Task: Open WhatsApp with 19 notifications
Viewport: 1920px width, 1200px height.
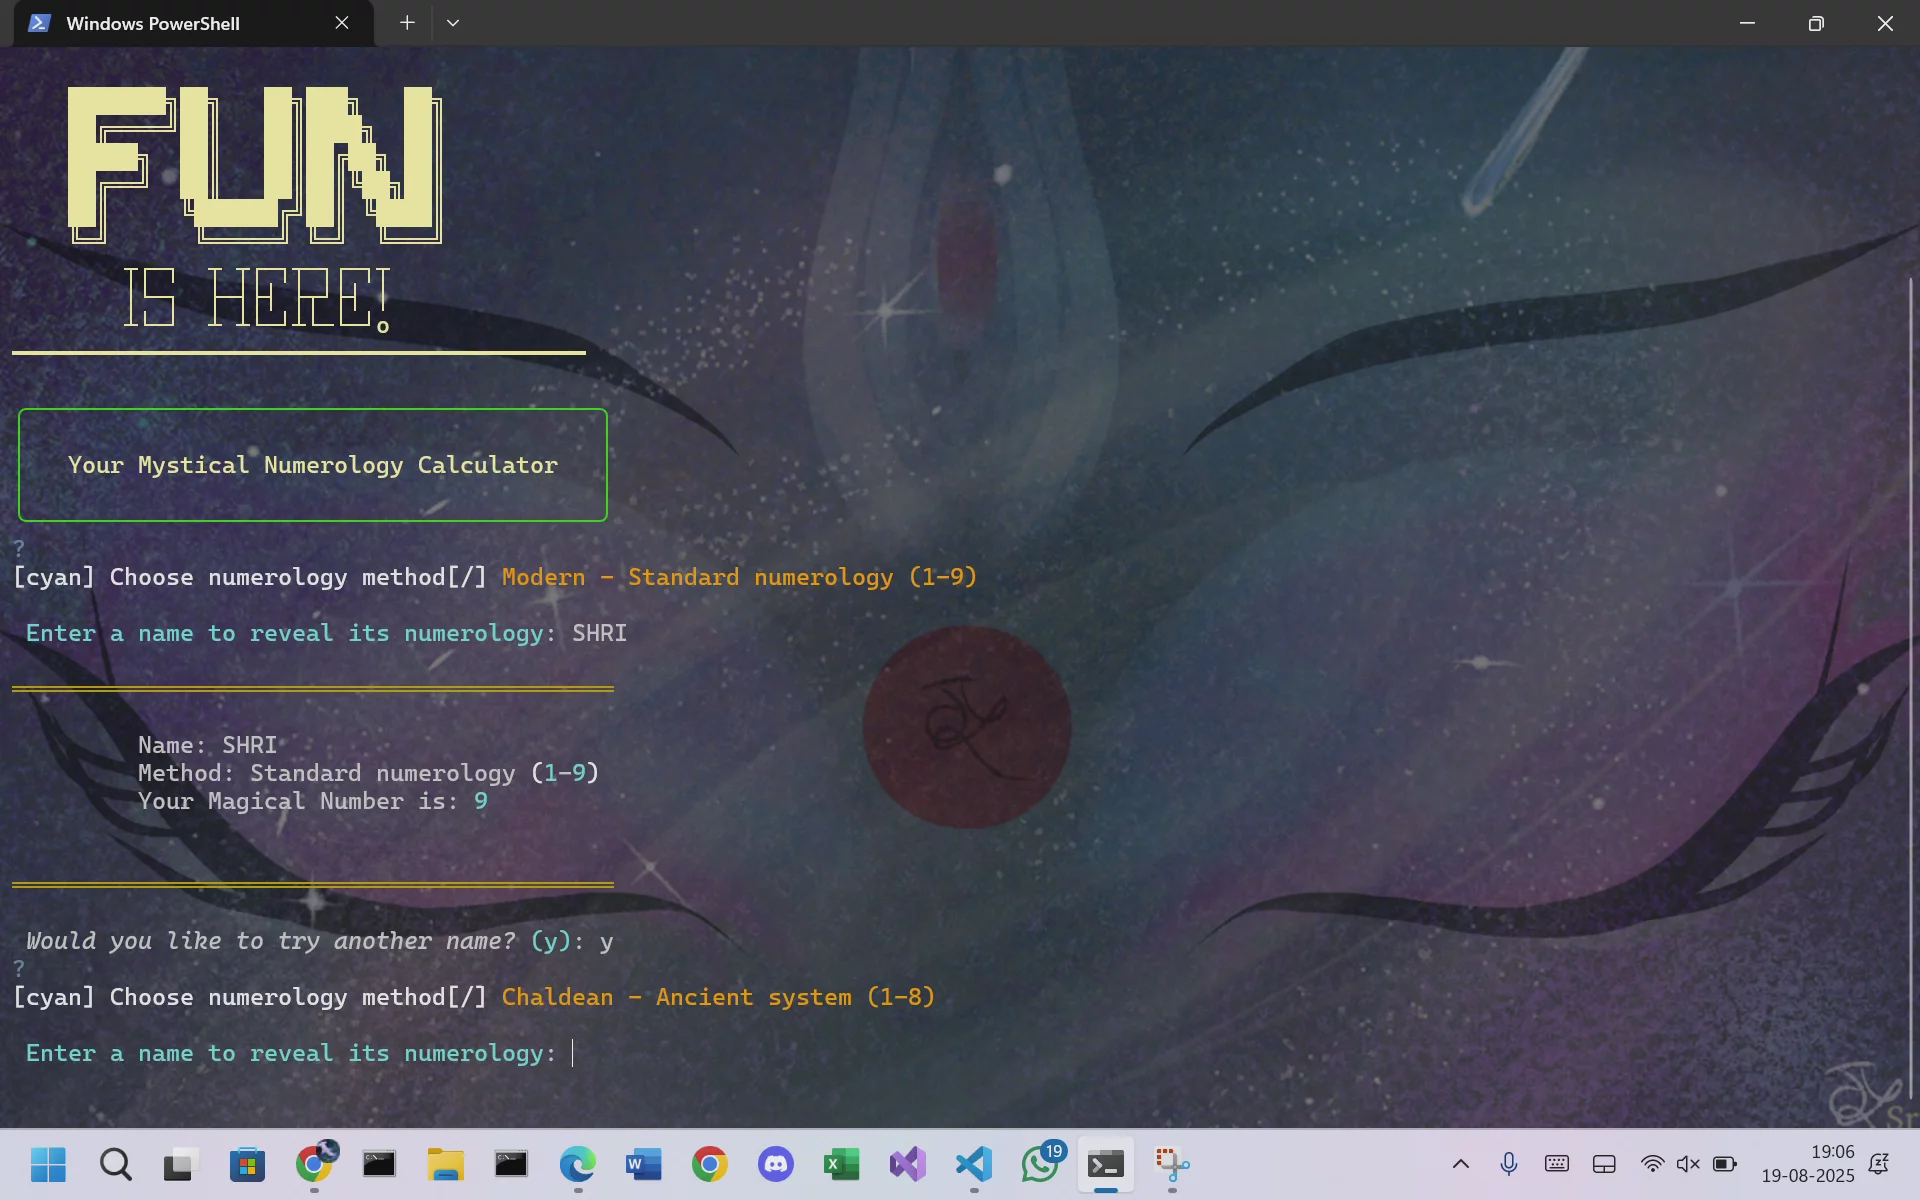Action: pyautogui.click(x=1040, y=1164)
